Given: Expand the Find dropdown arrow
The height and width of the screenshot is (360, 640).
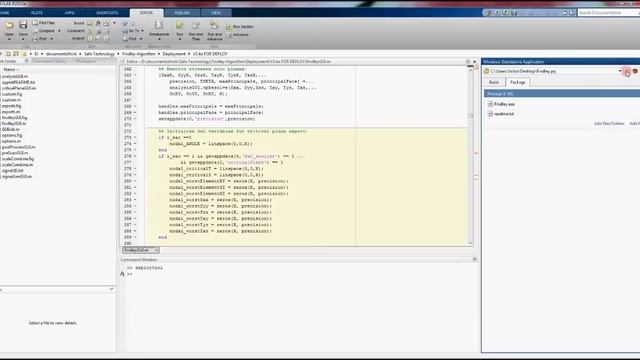Looking at the screenshot, I should (141, 39).
